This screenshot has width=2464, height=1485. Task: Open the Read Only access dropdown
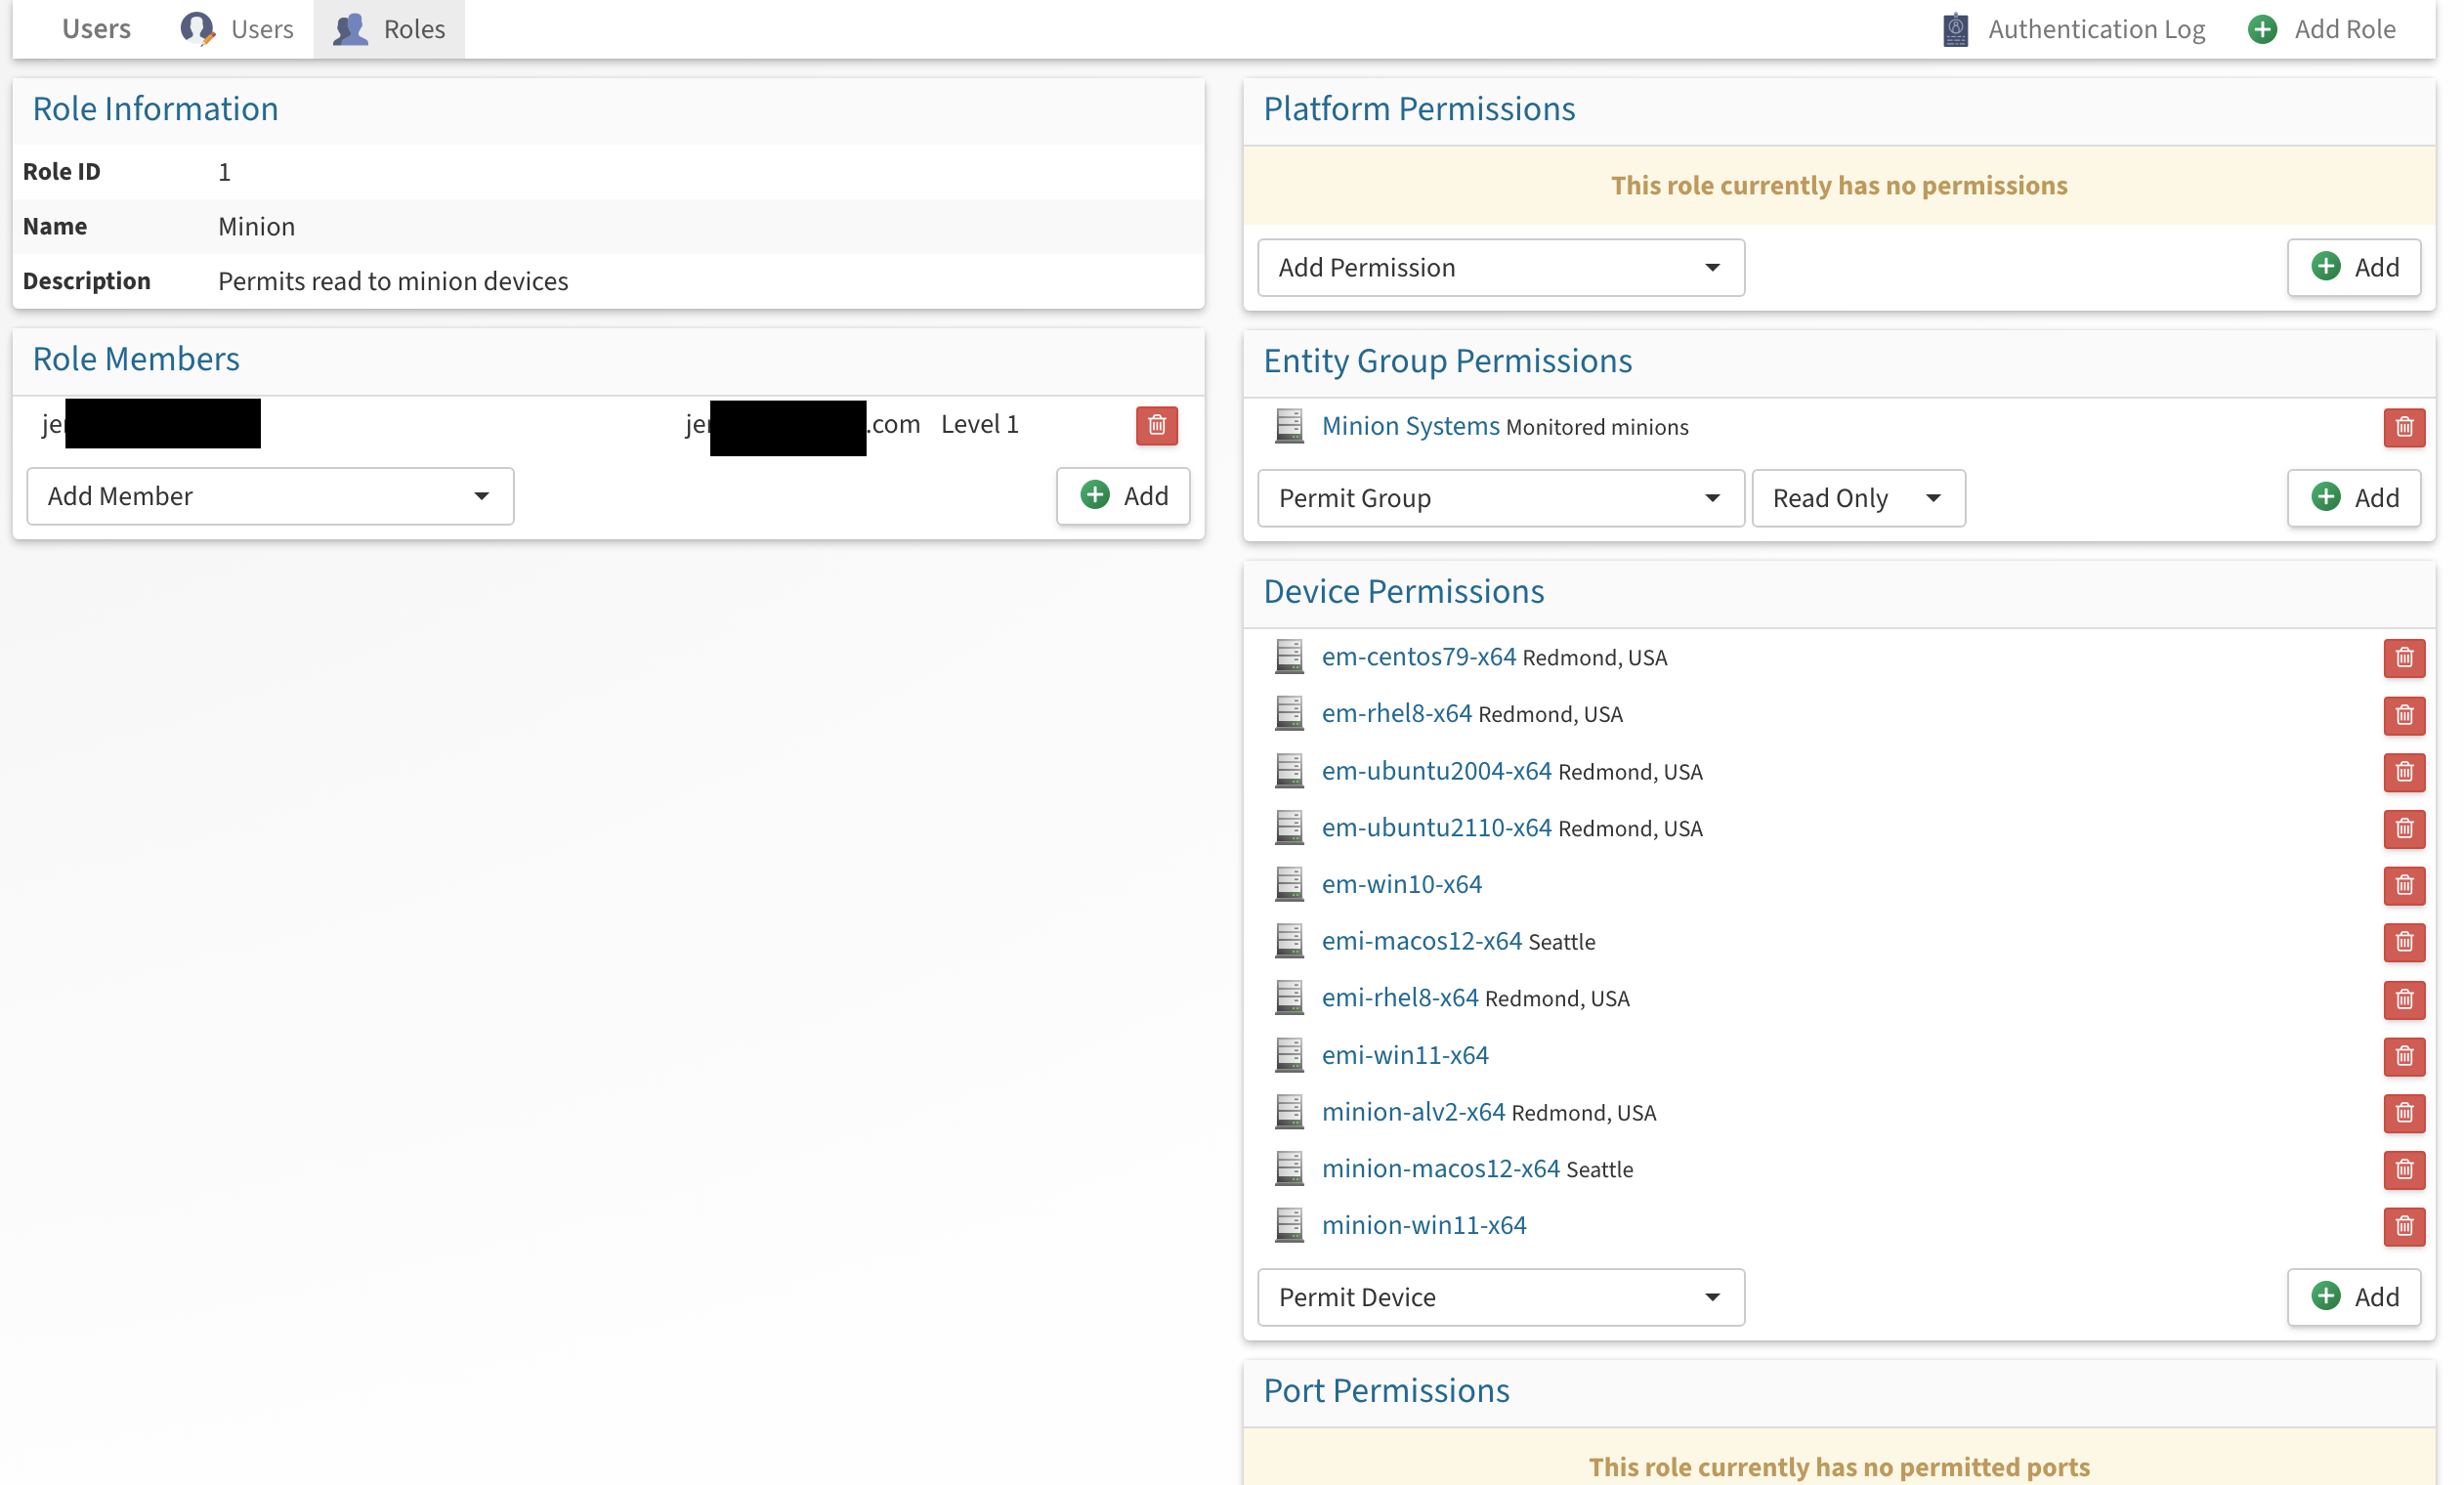point(1857,498)
